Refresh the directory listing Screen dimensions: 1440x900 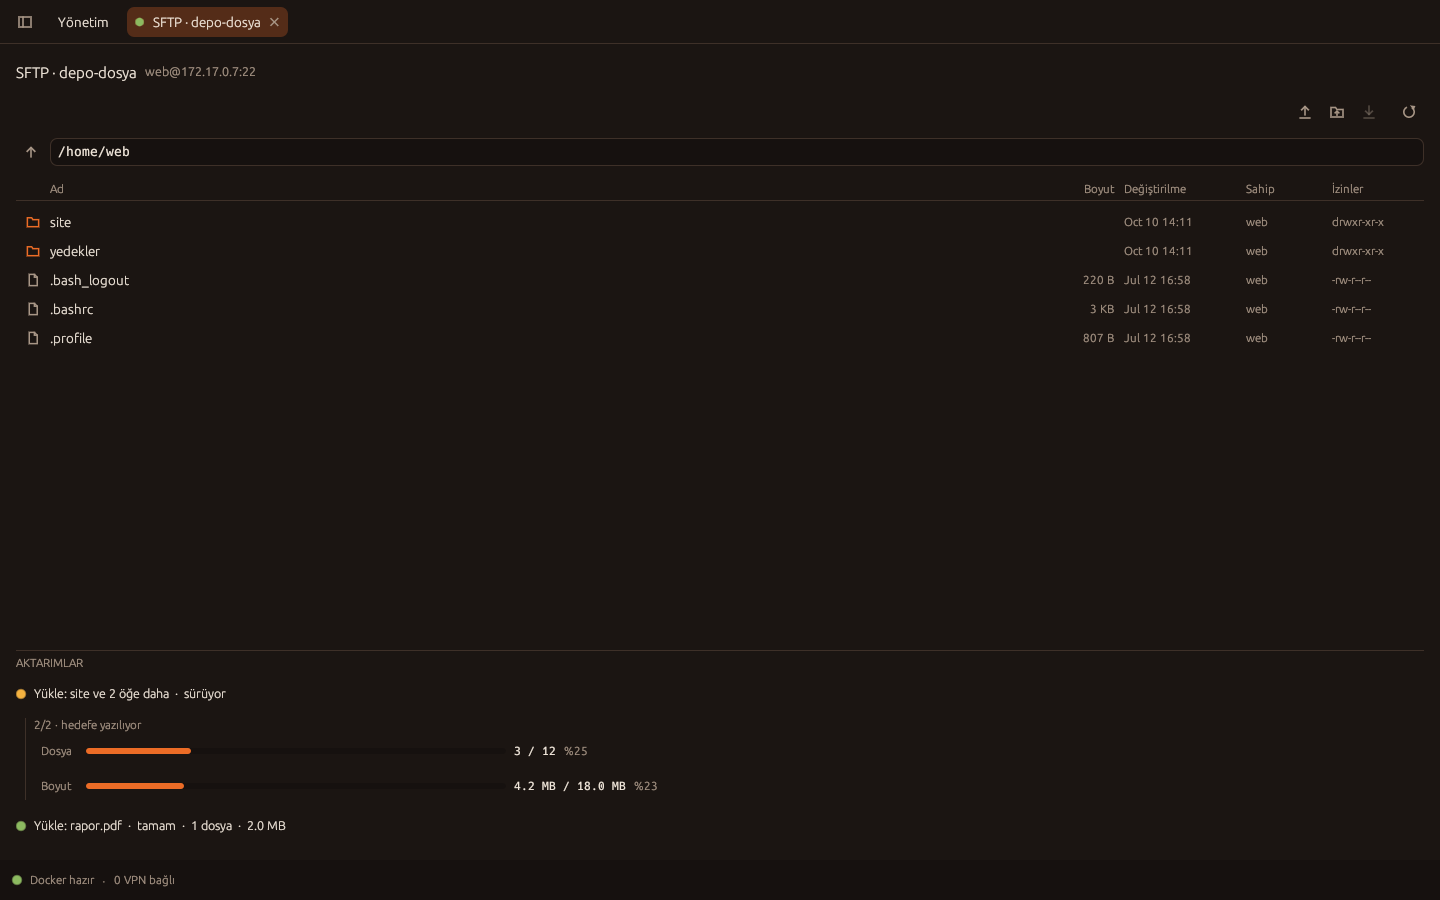(1409, 112)
